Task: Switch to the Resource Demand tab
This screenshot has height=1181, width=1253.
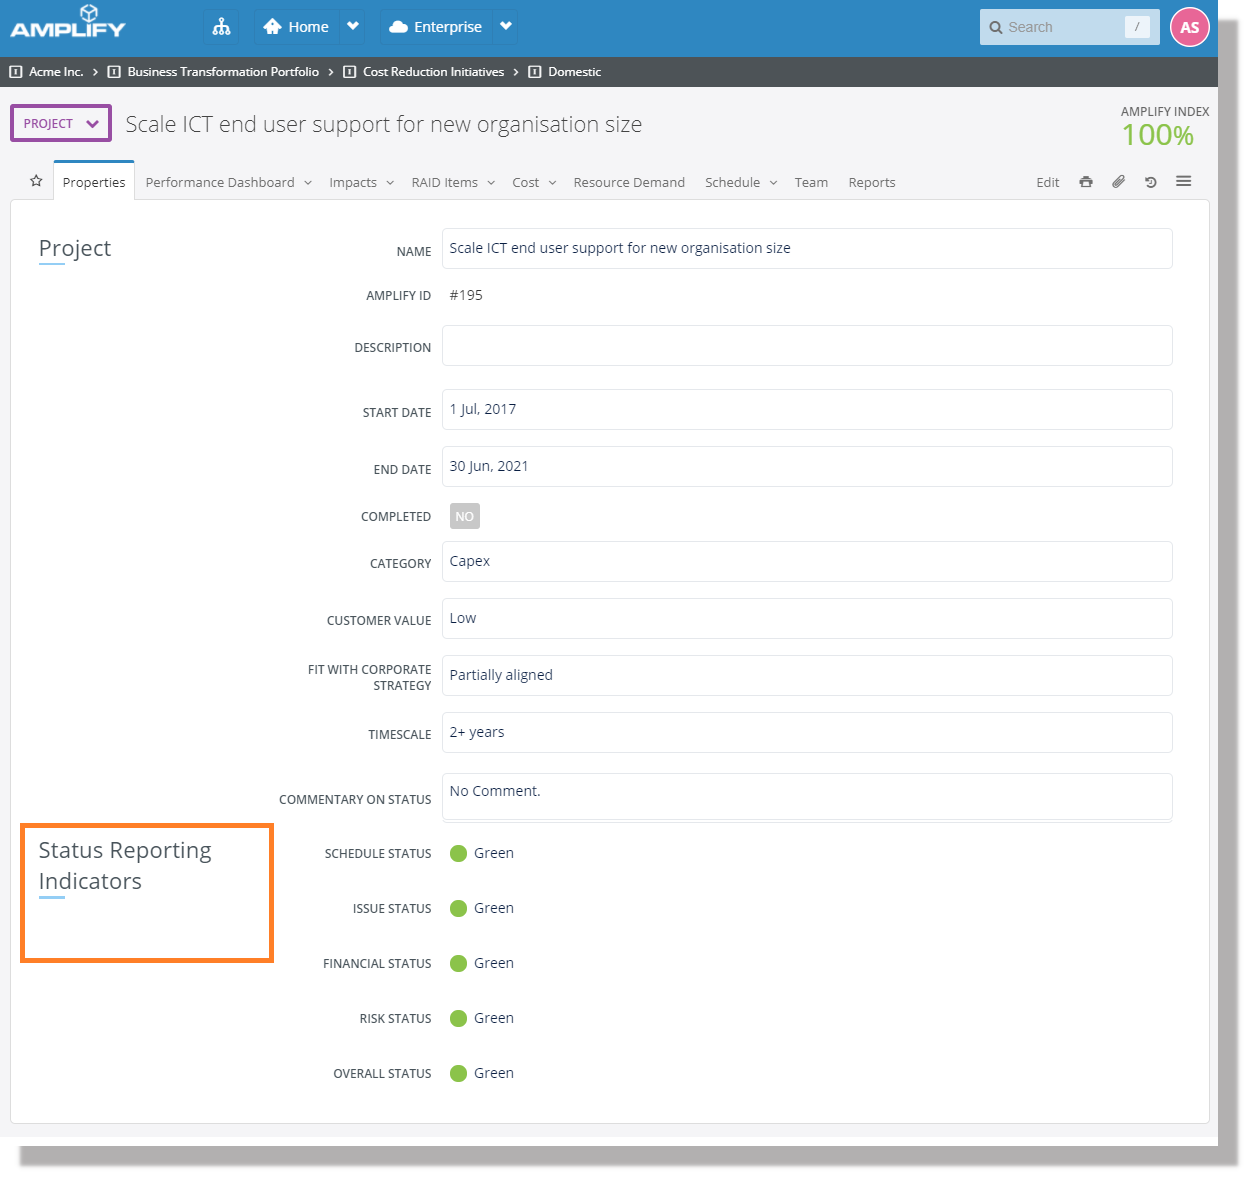Action: 629,182
